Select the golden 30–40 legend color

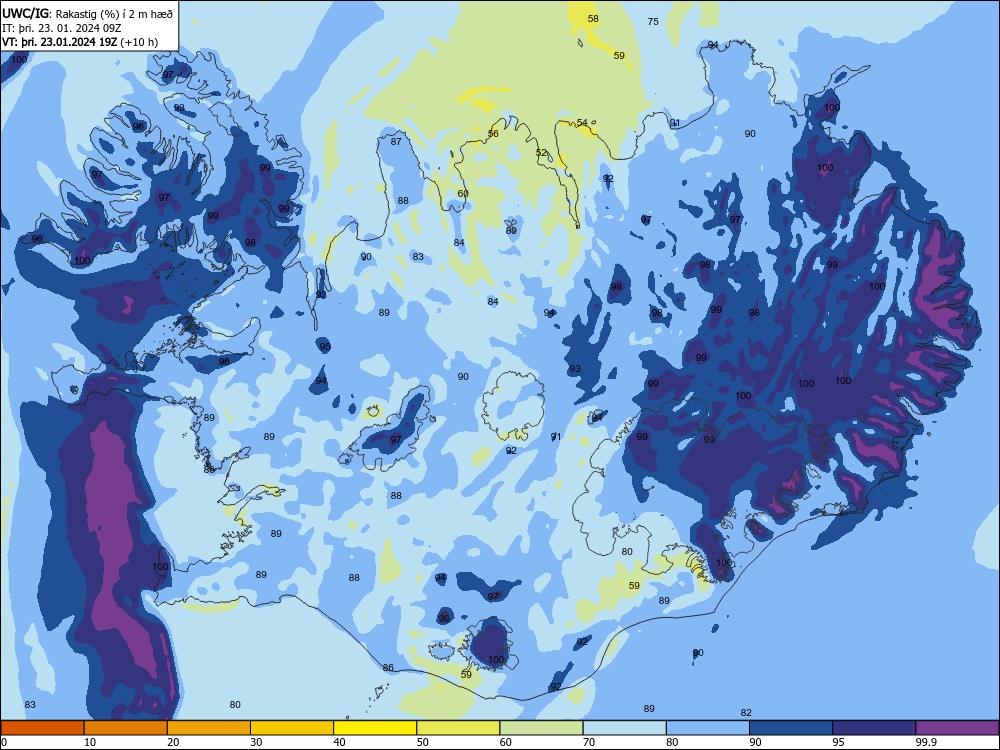click(x=292, y=728)
